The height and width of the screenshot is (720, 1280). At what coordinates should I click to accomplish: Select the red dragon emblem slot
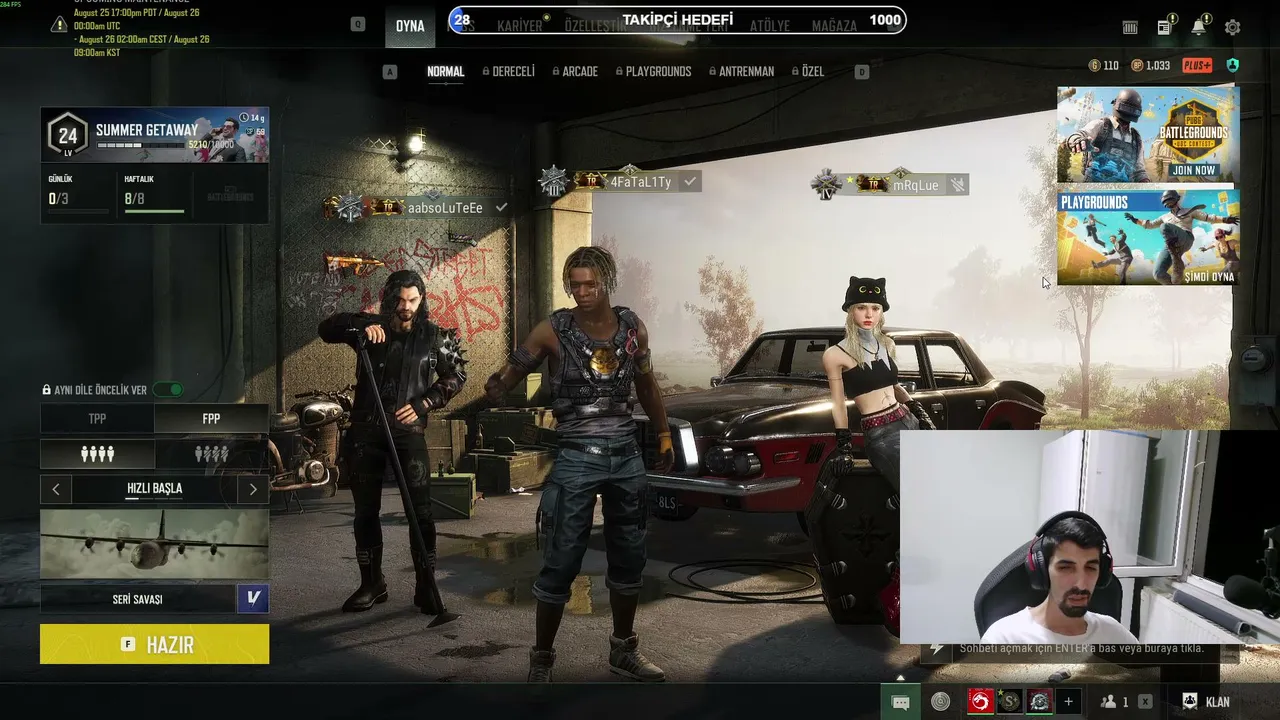[x=980, y=702]
